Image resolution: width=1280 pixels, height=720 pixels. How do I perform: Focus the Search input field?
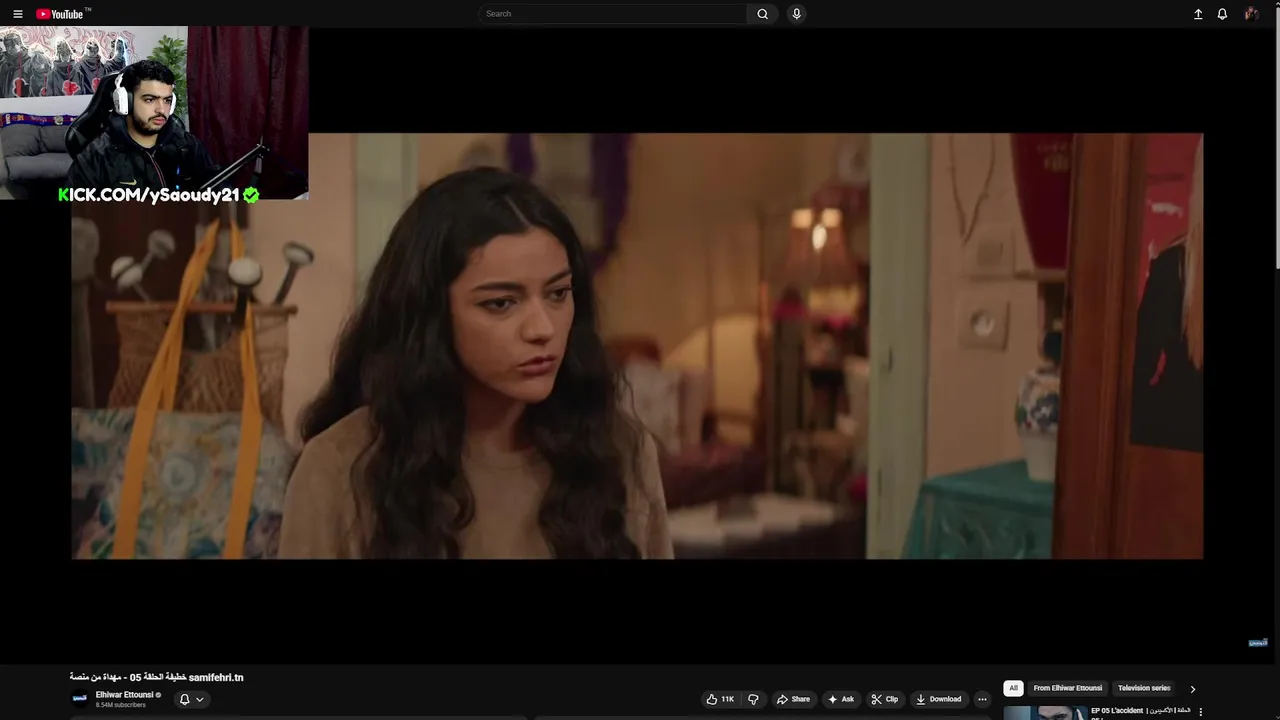(612, 14)
